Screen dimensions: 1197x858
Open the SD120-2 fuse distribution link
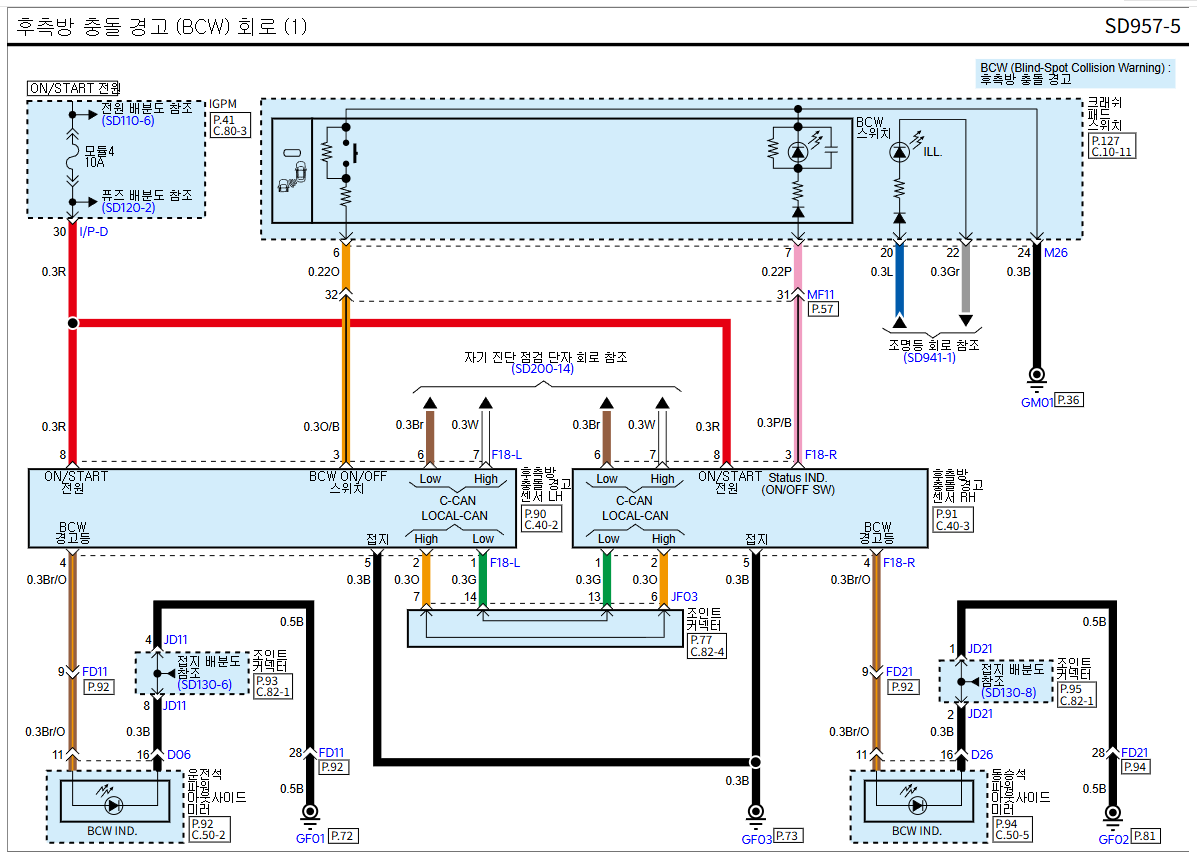point(128,207)
